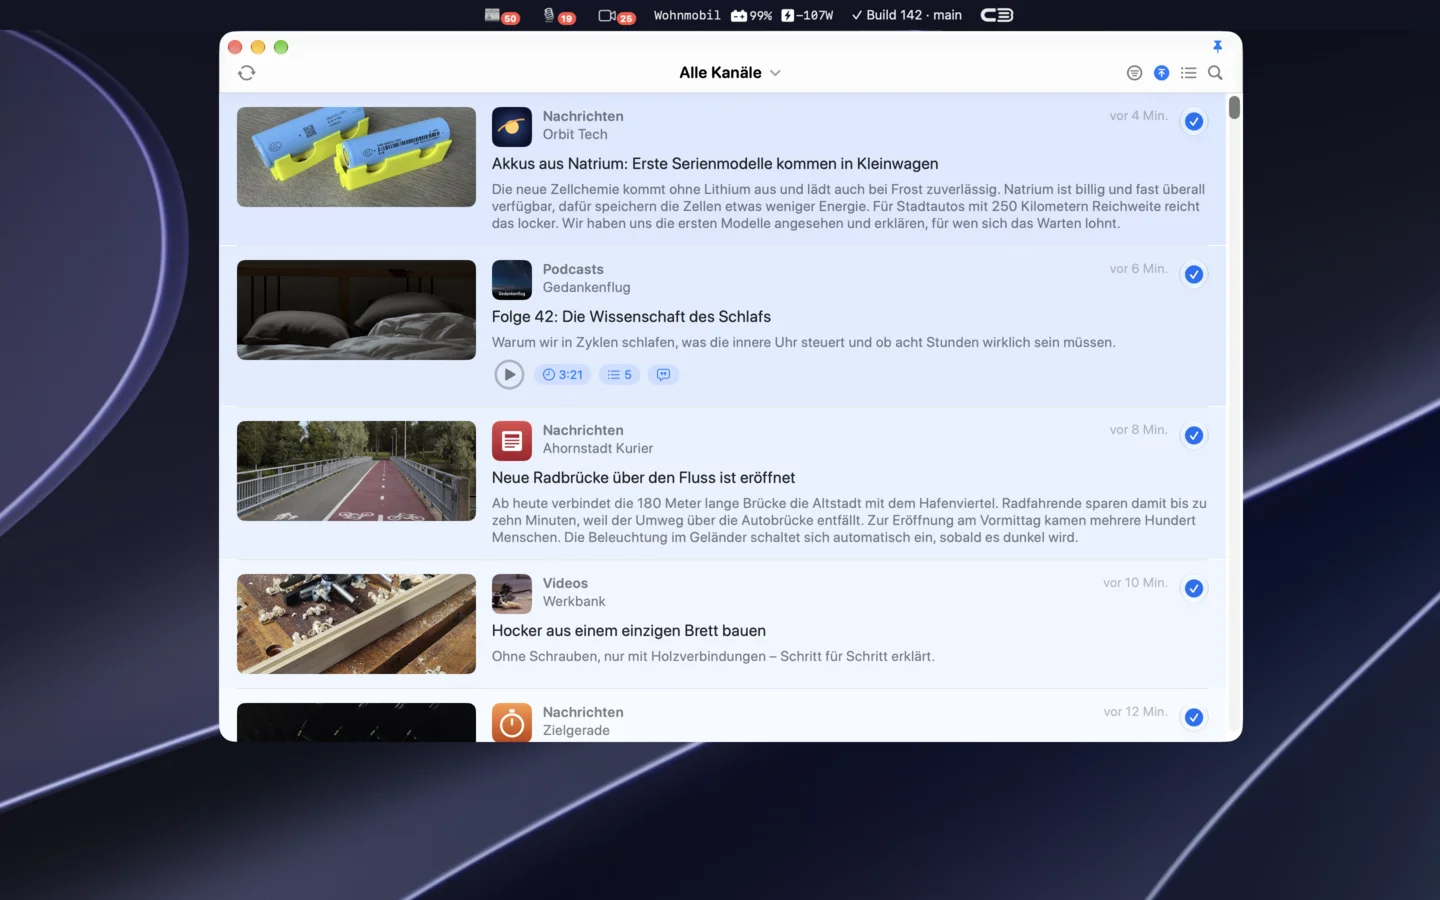1440x900 pixels.
Task: Open the chapters chip showing 5
Action: point(620,375)
